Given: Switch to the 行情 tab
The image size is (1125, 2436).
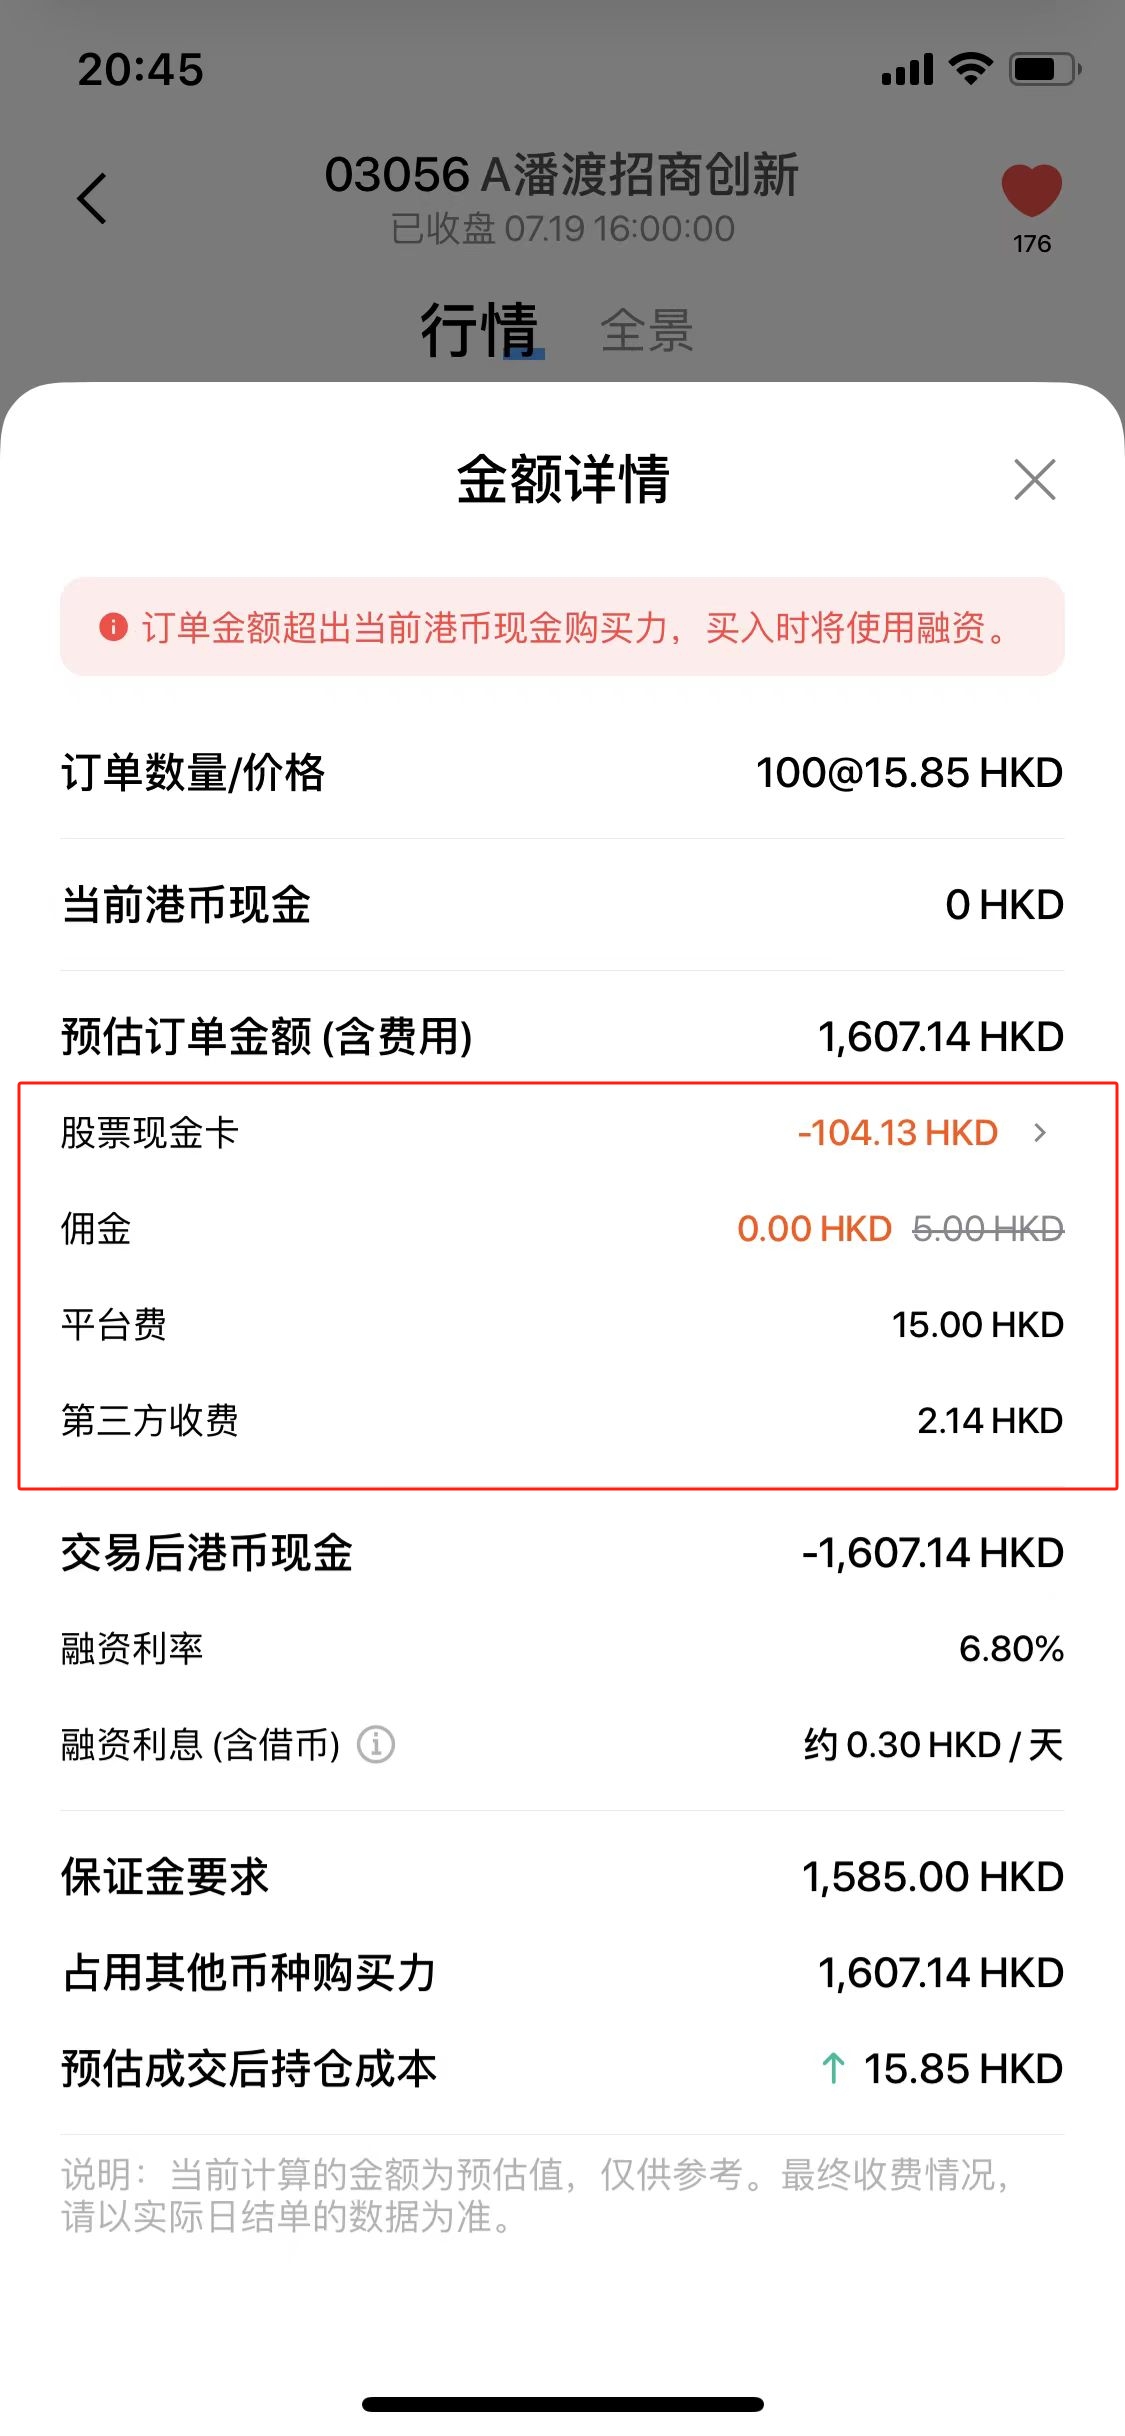Looking at the screenshot, I should 479,329.
